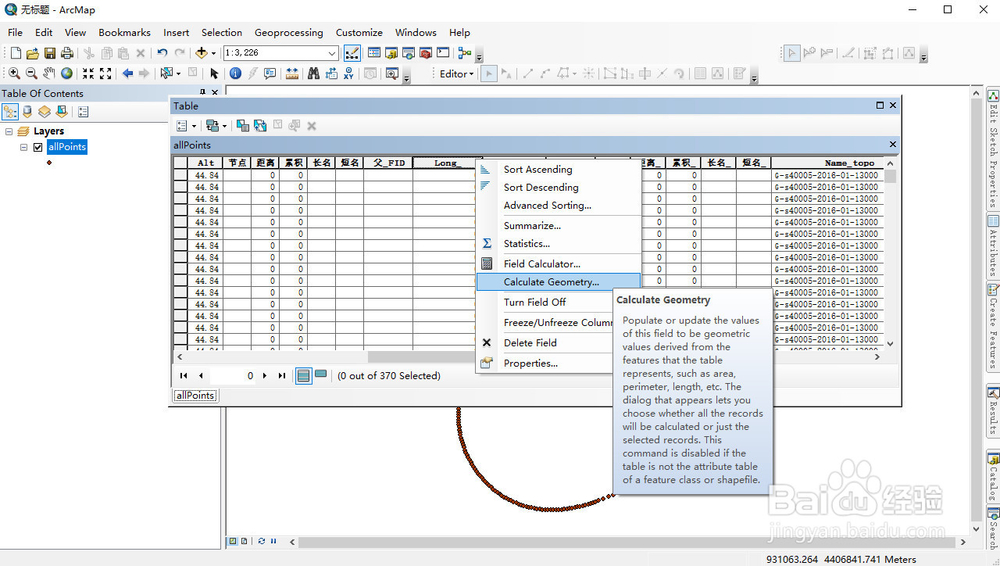The width and height of the screenshot is (1000, 566).
Task: Open the Editor dropdown menu
Action: pyautogui.click(x=457, y=74)
